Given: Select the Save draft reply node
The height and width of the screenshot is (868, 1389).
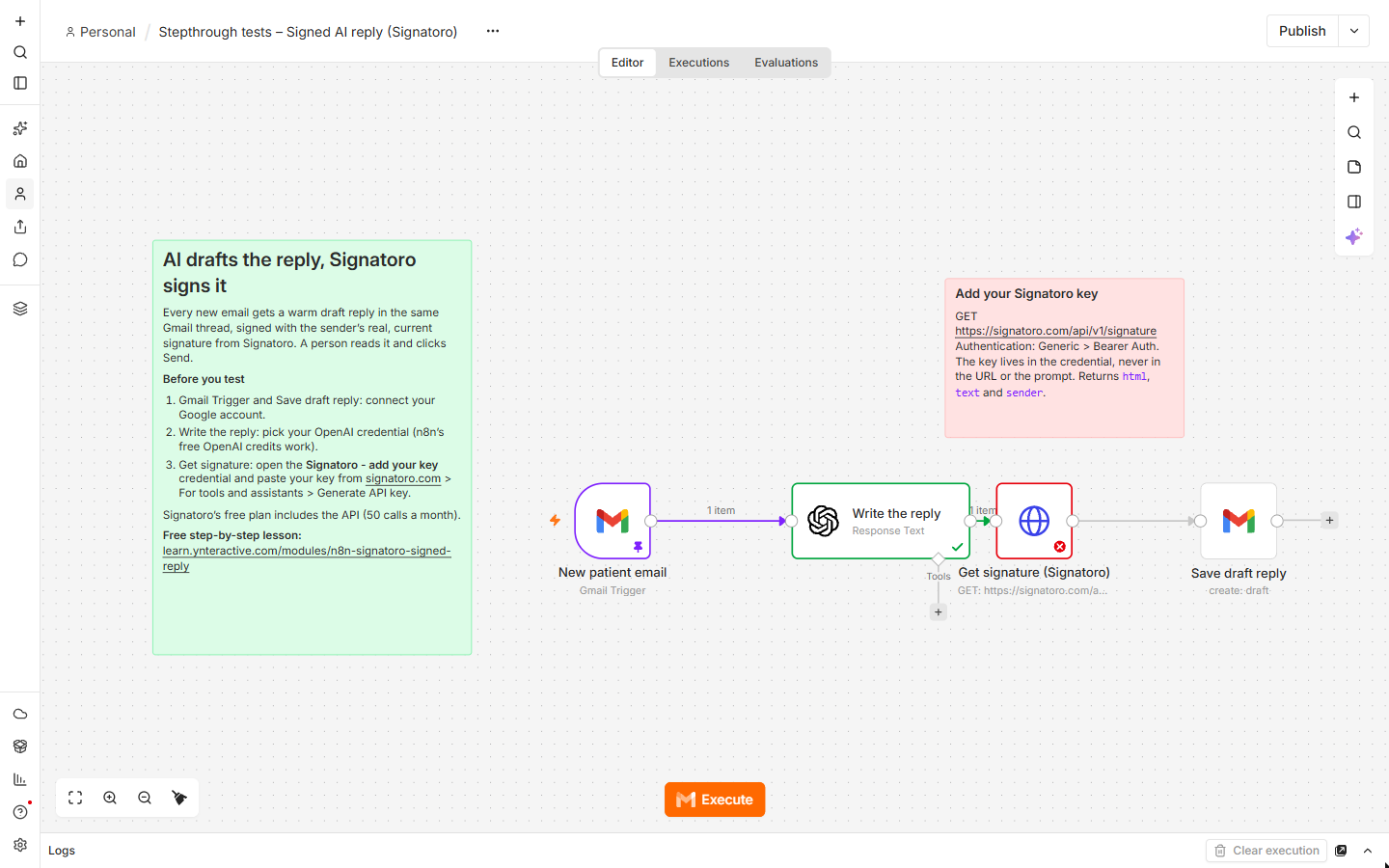Looking at the screenshot, I should click(x=1239, y=520).
